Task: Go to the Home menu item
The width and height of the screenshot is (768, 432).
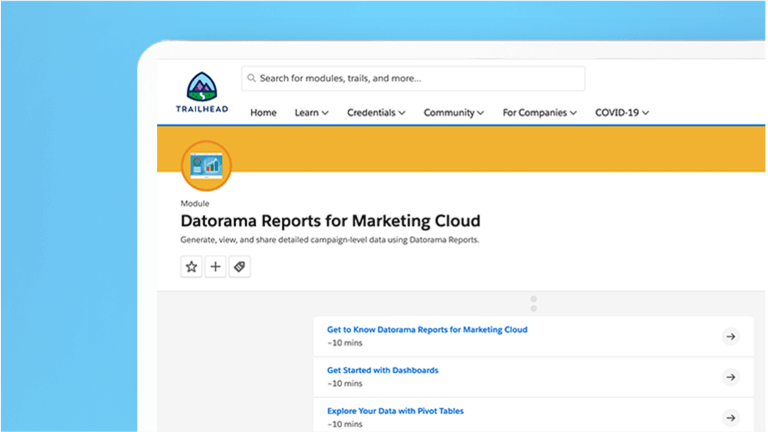Action: 263,113
